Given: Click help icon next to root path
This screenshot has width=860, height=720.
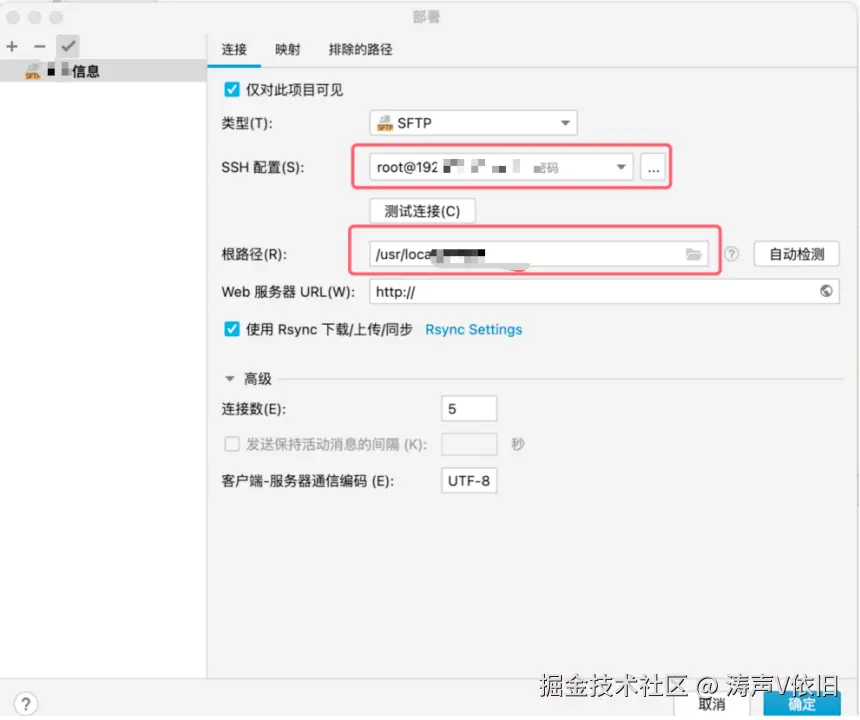Looking at the screenshot, I should pyautogui.click(x=729, y=253).
